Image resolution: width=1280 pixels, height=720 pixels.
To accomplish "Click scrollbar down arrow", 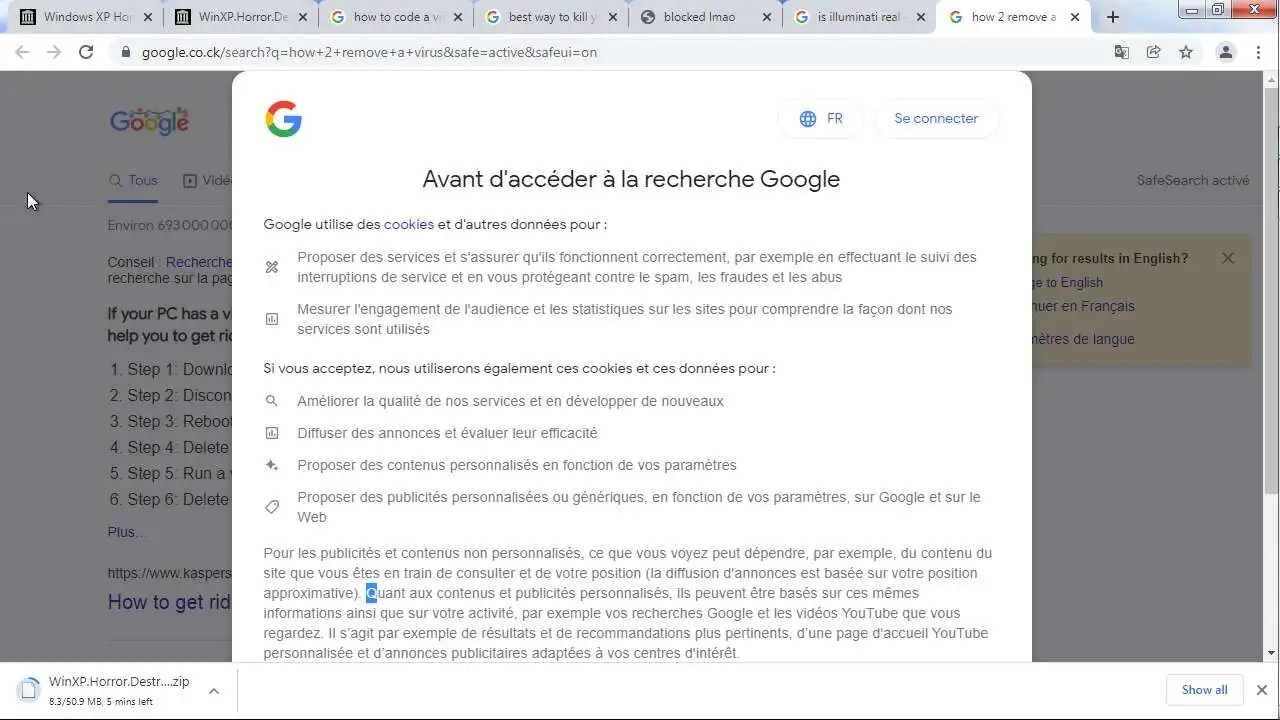I will click(x=1271, y=653).
